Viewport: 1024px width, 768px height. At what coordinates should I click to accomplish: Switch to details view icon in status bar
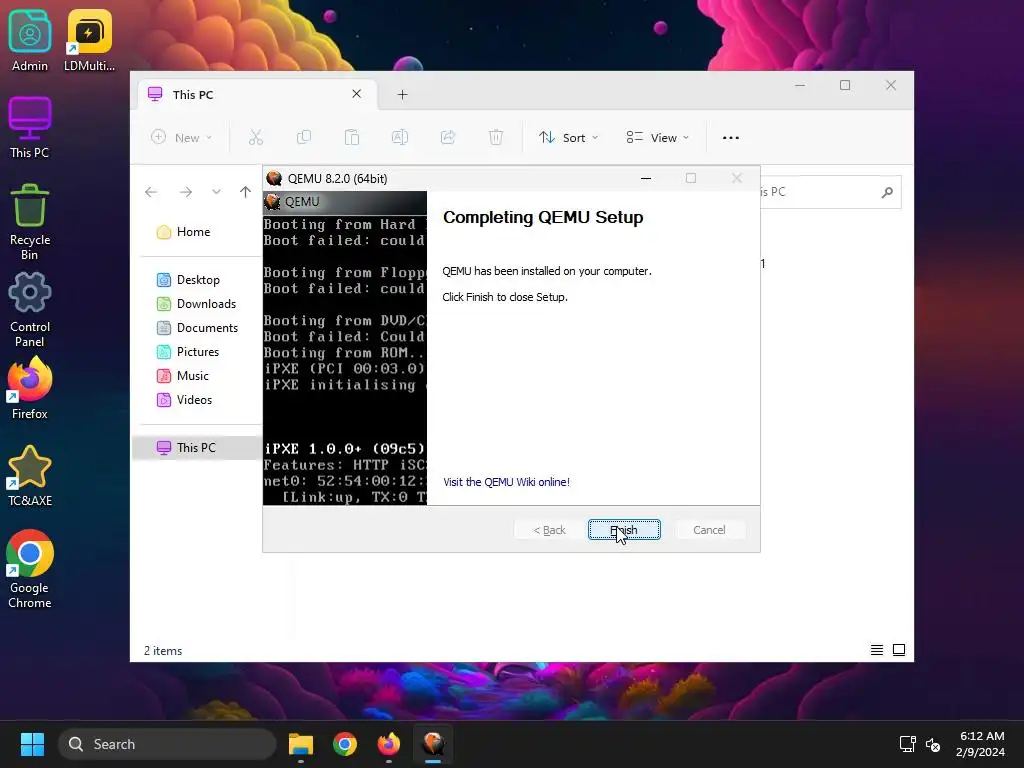[877, 650]
